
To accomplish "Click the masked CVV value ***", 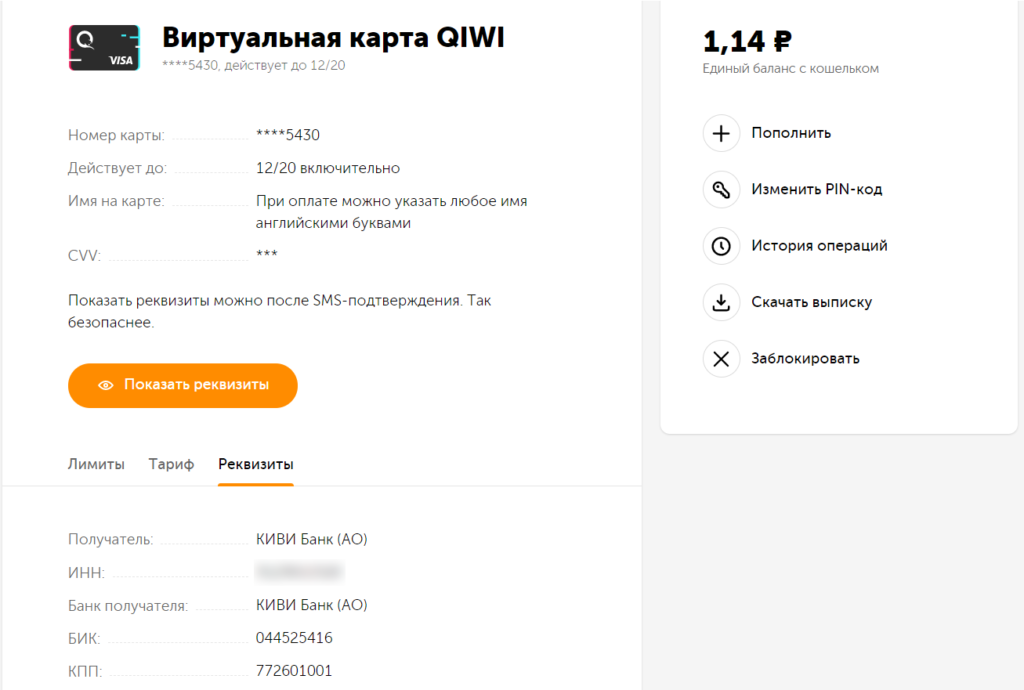I will coord(266,254).
